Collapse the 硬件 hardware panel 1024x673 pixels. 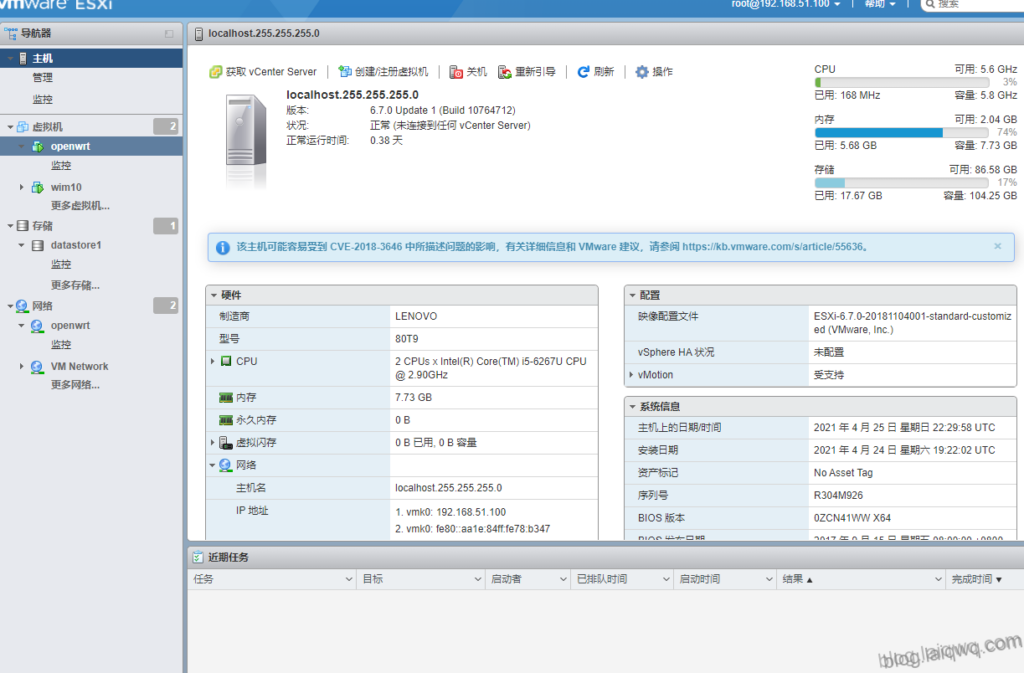click(212, 295)
